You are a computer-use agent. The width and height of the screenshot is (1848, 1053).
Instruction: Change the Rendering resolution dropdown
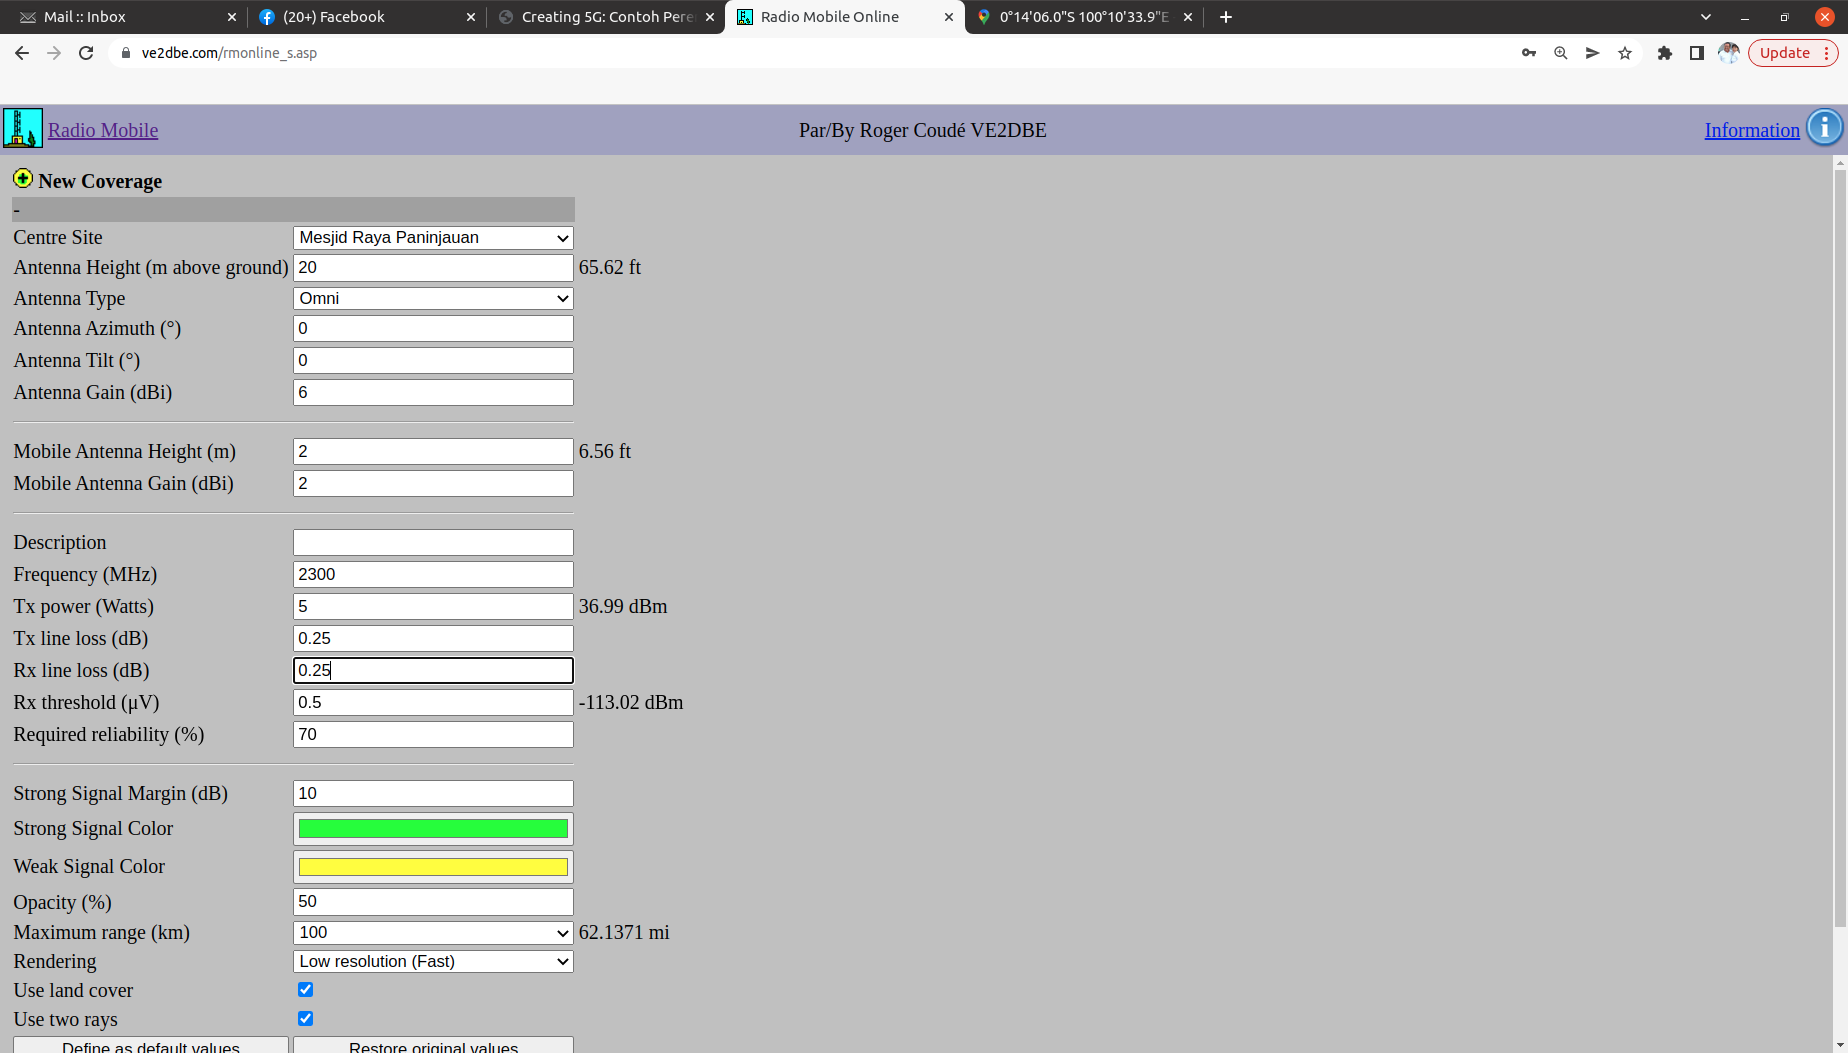[433, 961]
